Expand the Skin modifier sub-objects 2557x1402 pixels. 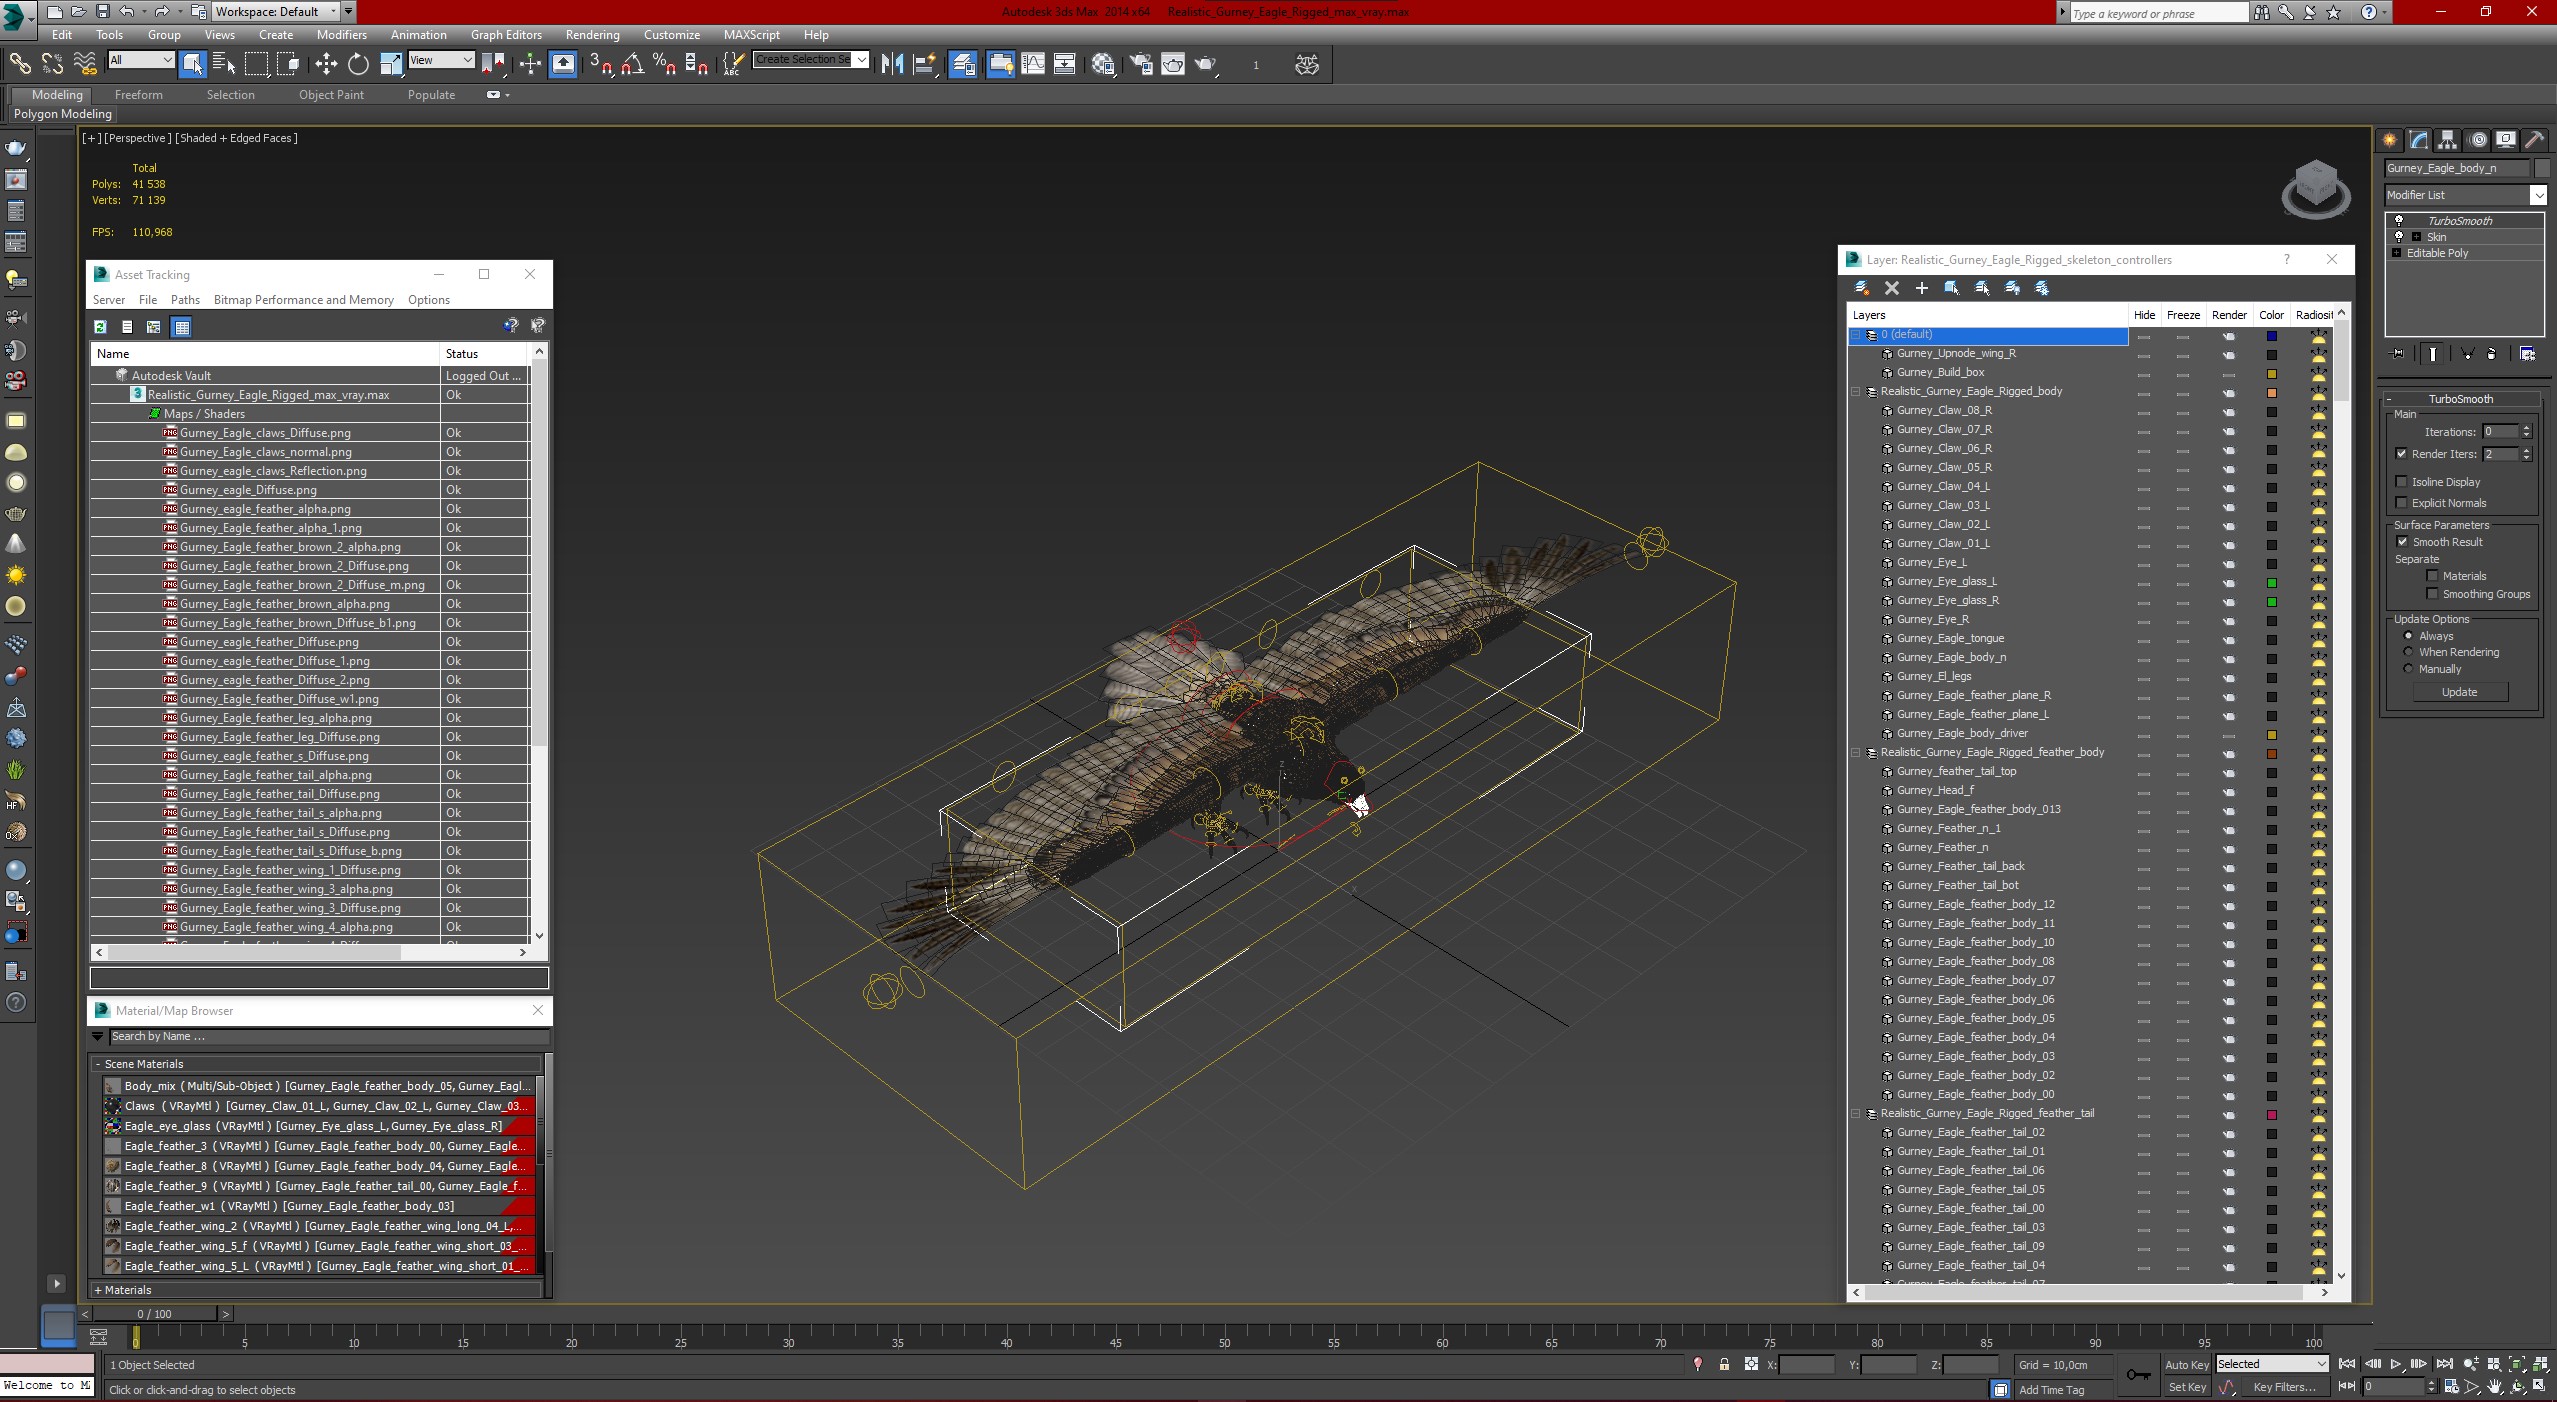[2416, 237]
